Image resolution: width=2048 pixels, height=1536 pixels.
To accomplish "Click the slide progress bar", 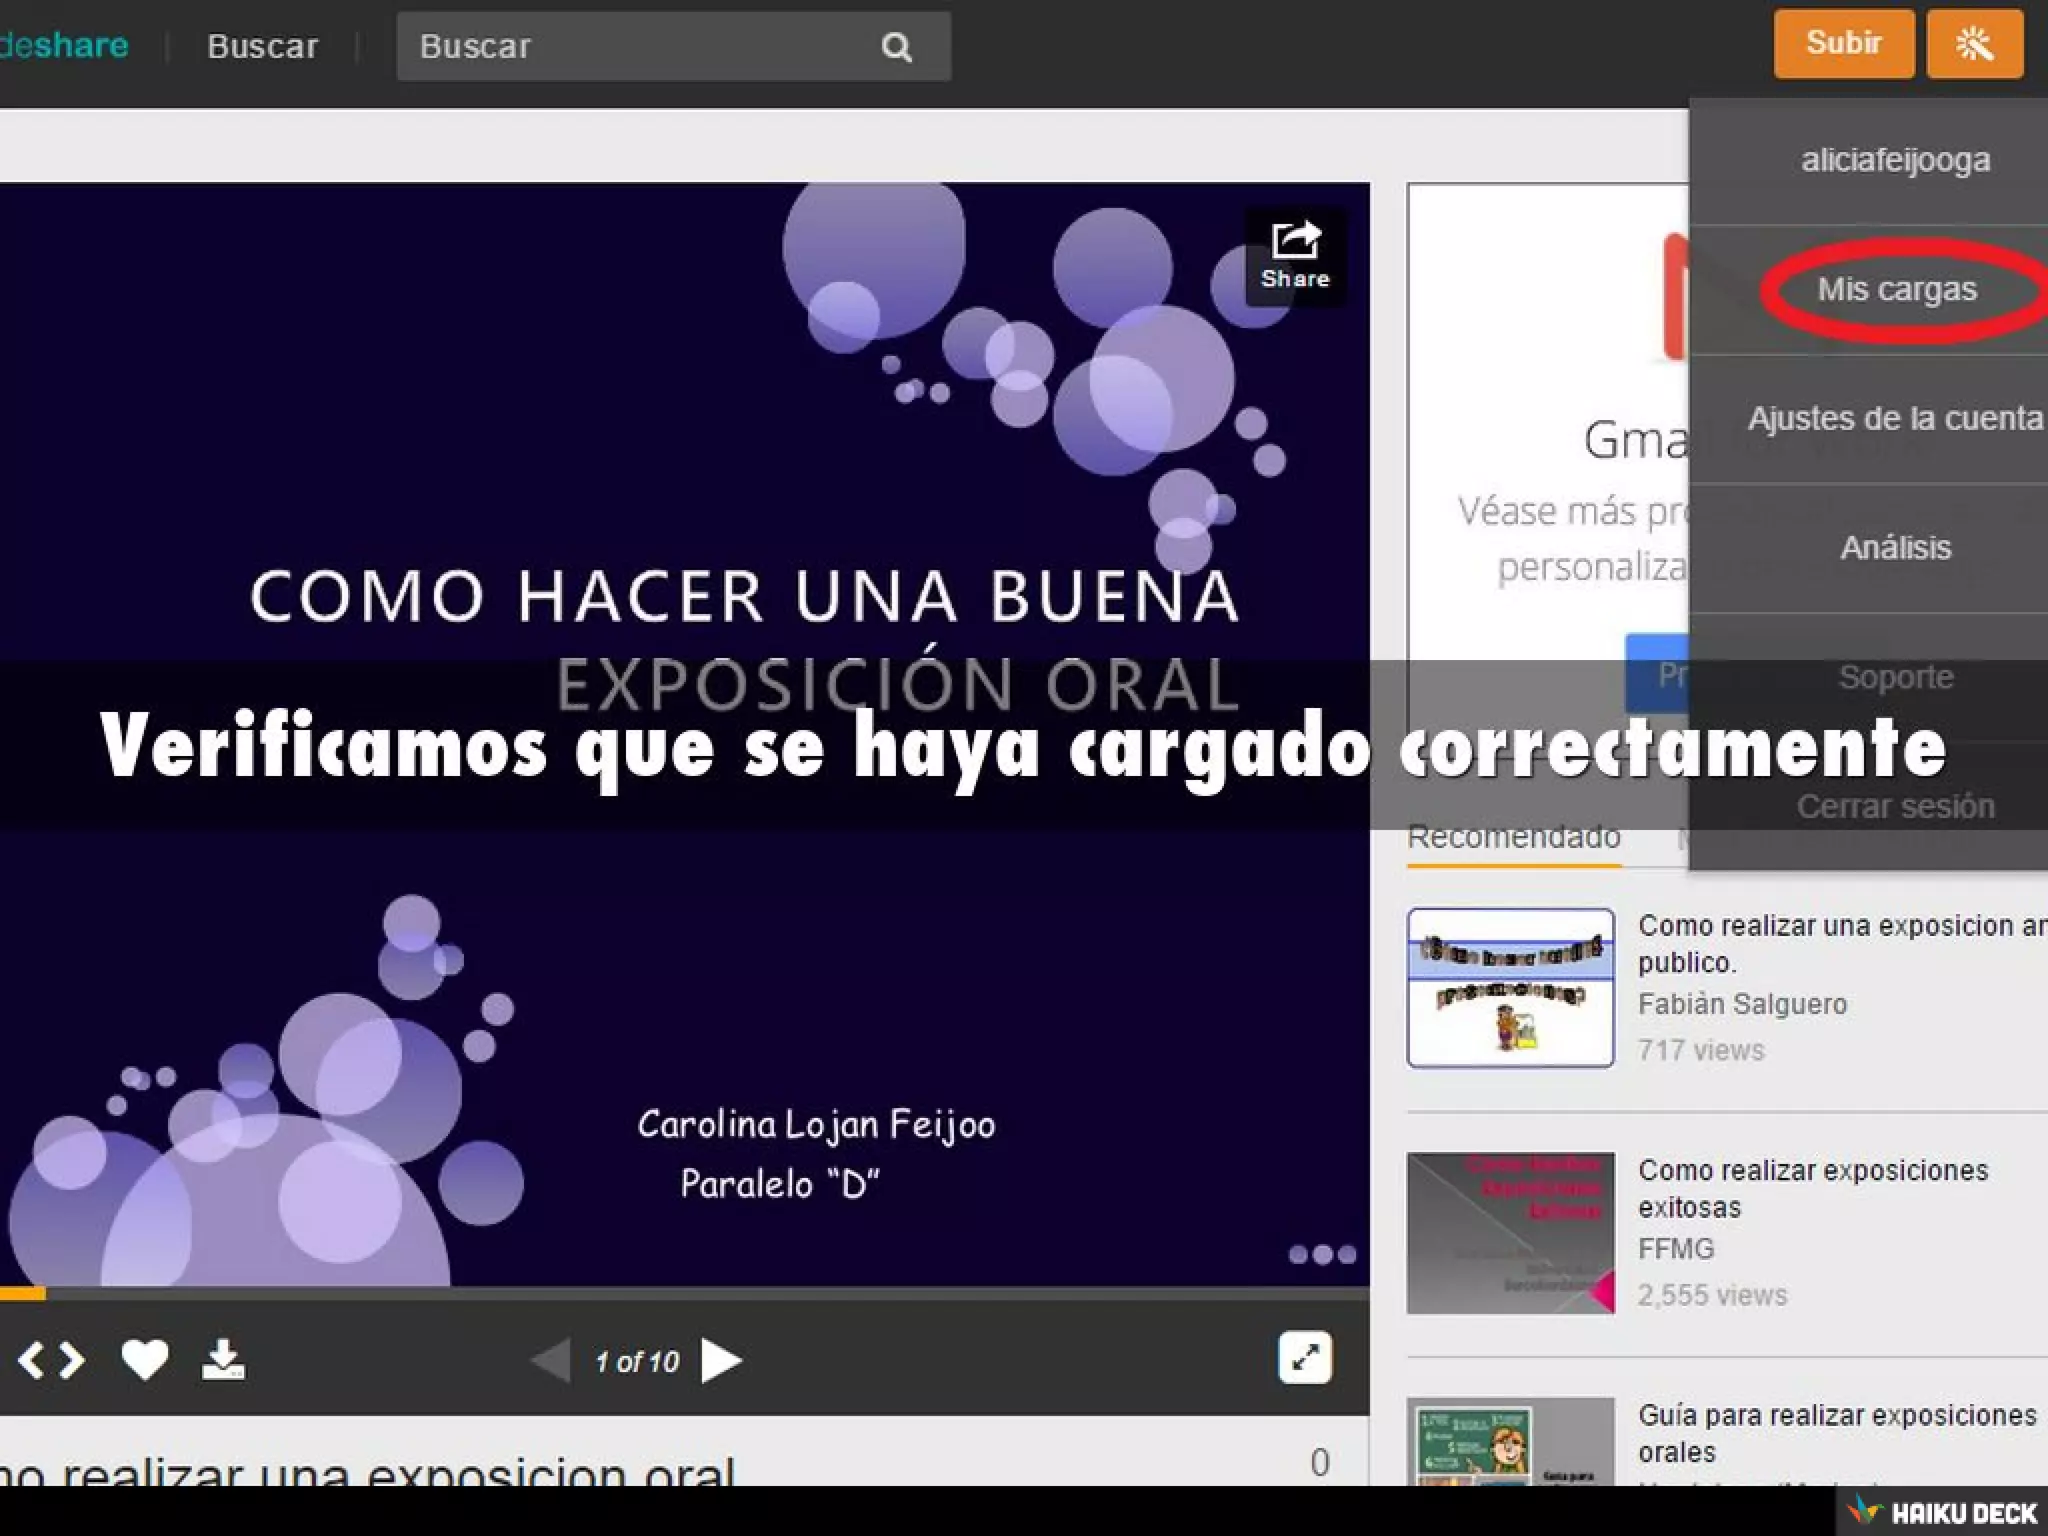I will [685, 1293].
